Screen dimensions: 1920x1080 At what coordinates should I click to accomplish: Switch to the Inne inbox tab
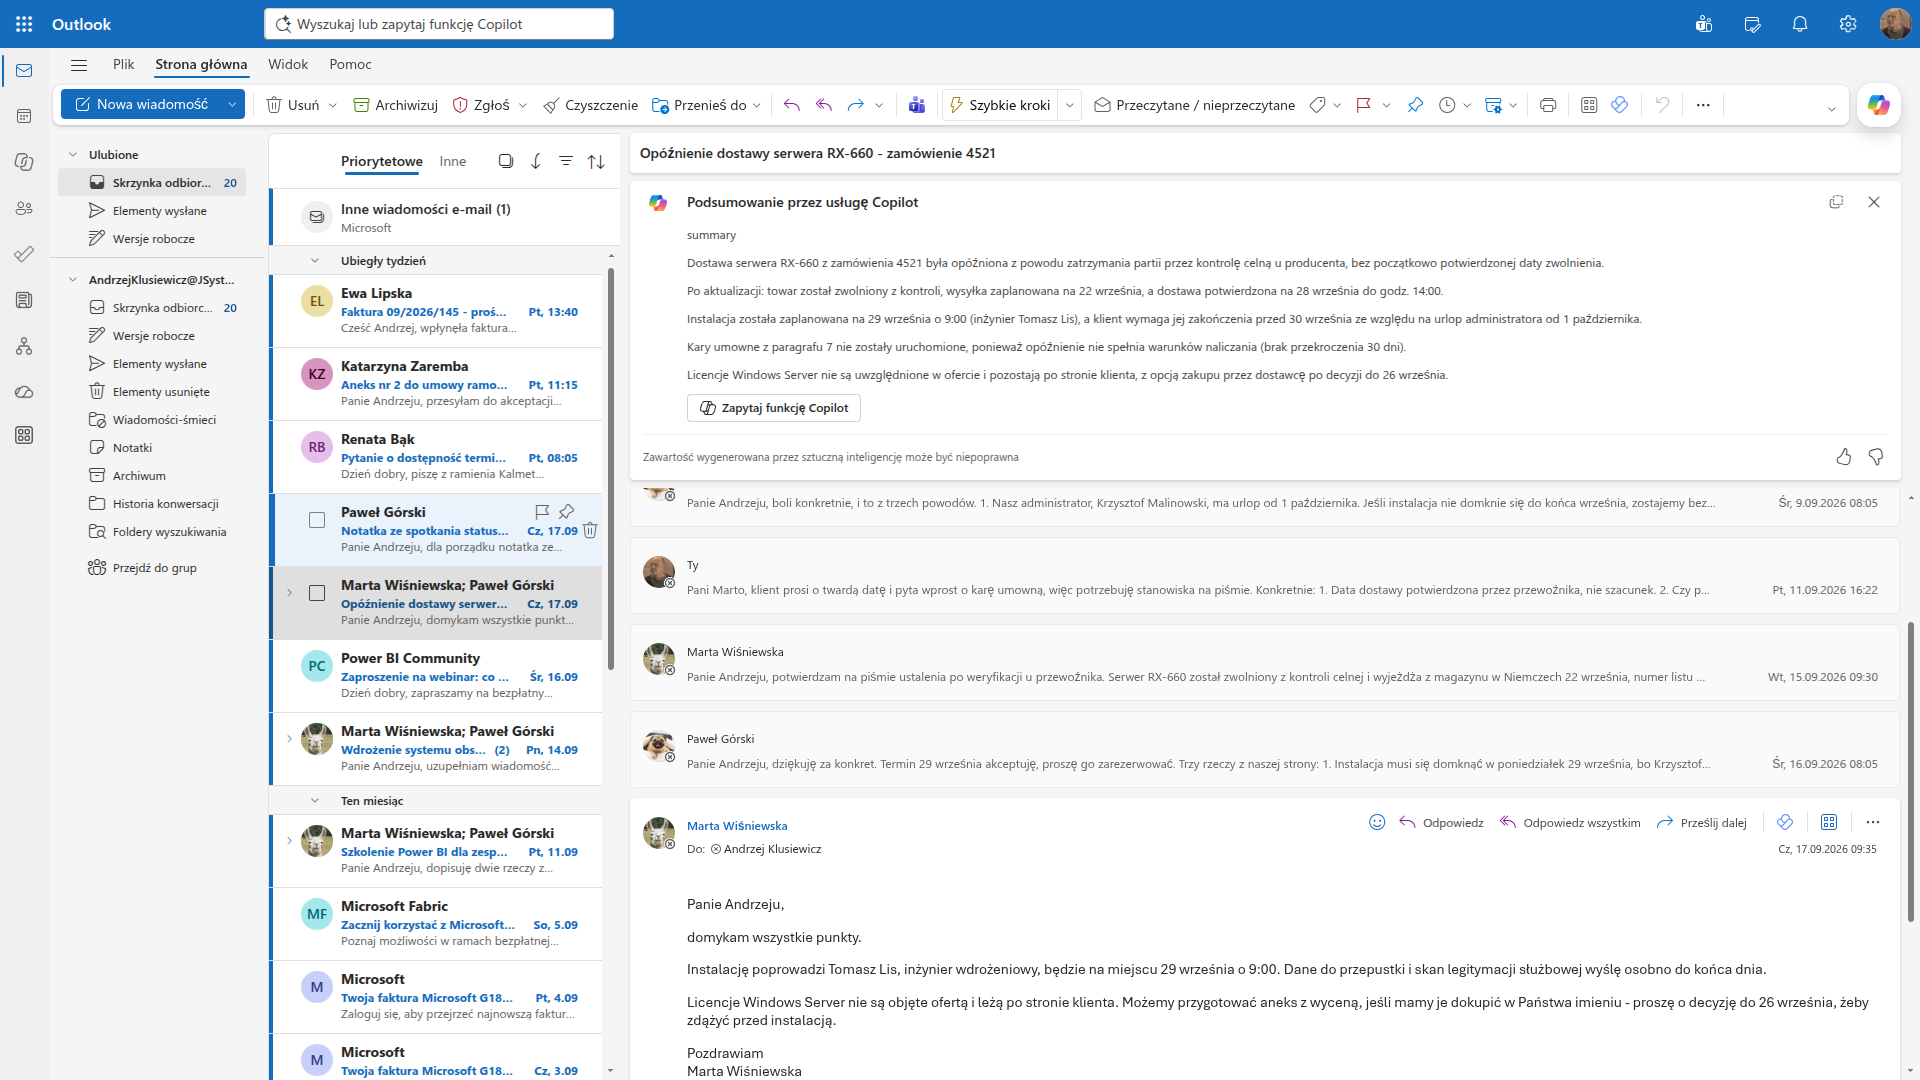click(453, 161)
